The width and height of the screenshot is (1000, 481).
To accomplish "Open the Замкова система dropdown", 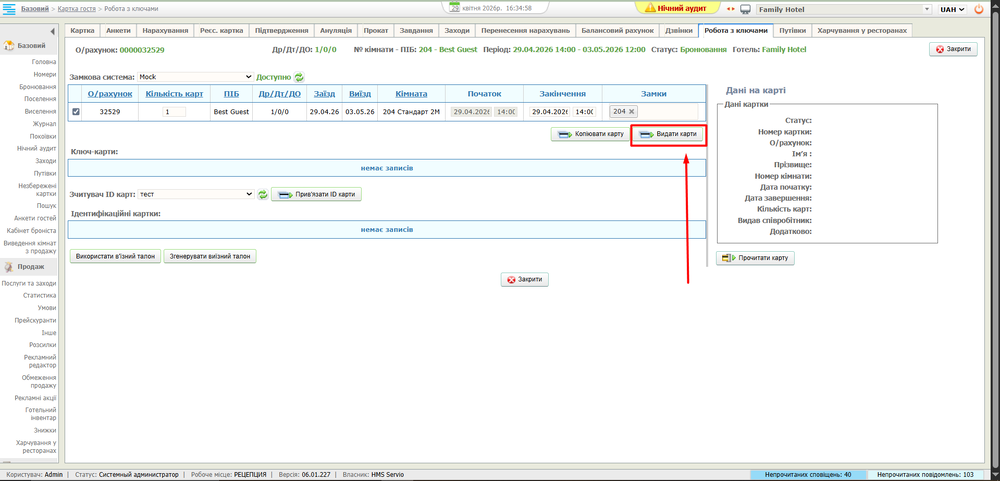I will (x=195, y=77).
